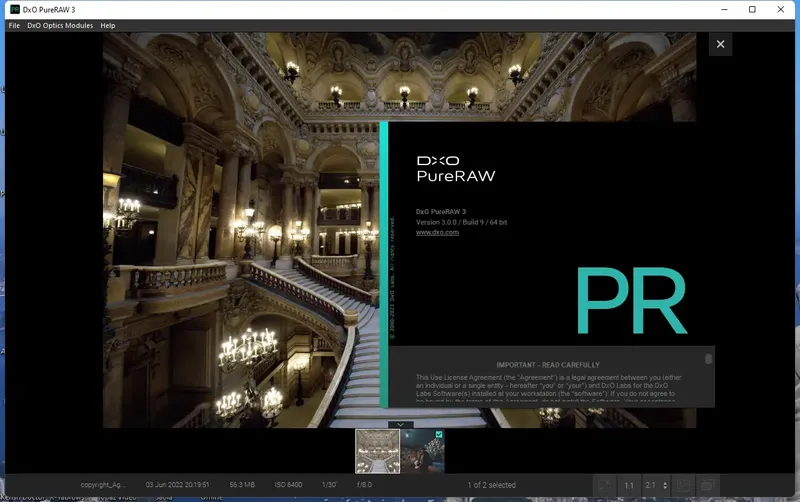The image size is (800, 502).
Task: Click the 'Version 3.0.0 / Build 9 / 64 bit' text
Action: pyautogui.click(x=461, y=222)
